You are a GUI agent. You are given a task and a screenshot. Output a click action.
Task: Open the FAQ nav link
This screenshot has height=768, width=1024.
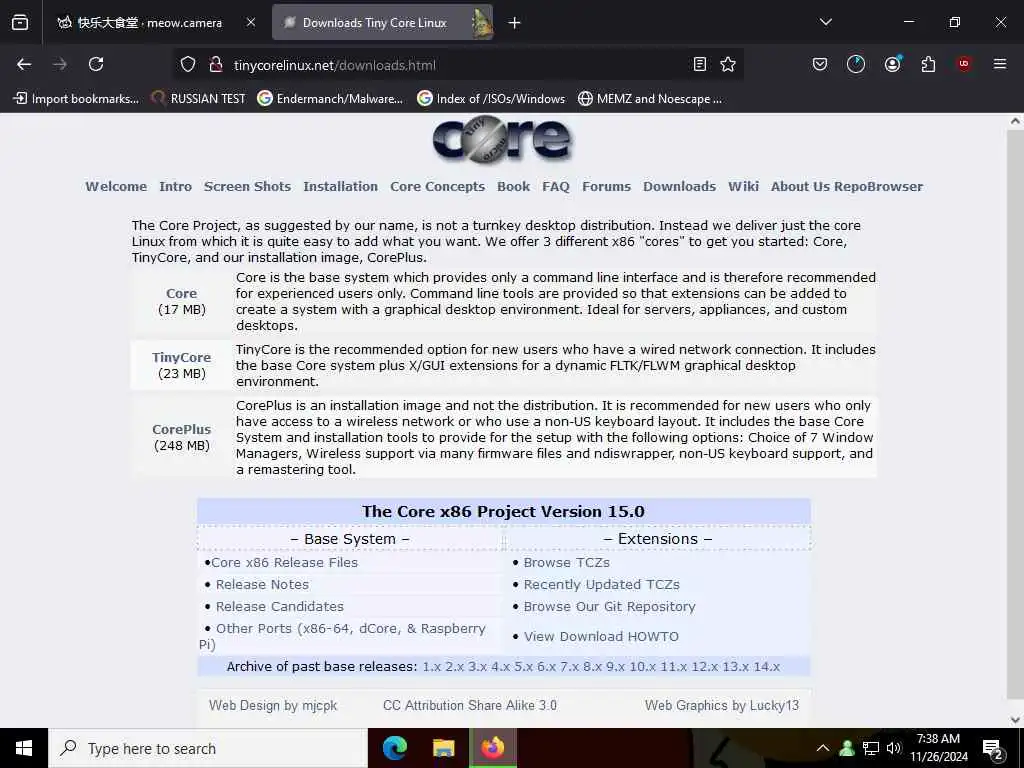(x=556, y=187)
